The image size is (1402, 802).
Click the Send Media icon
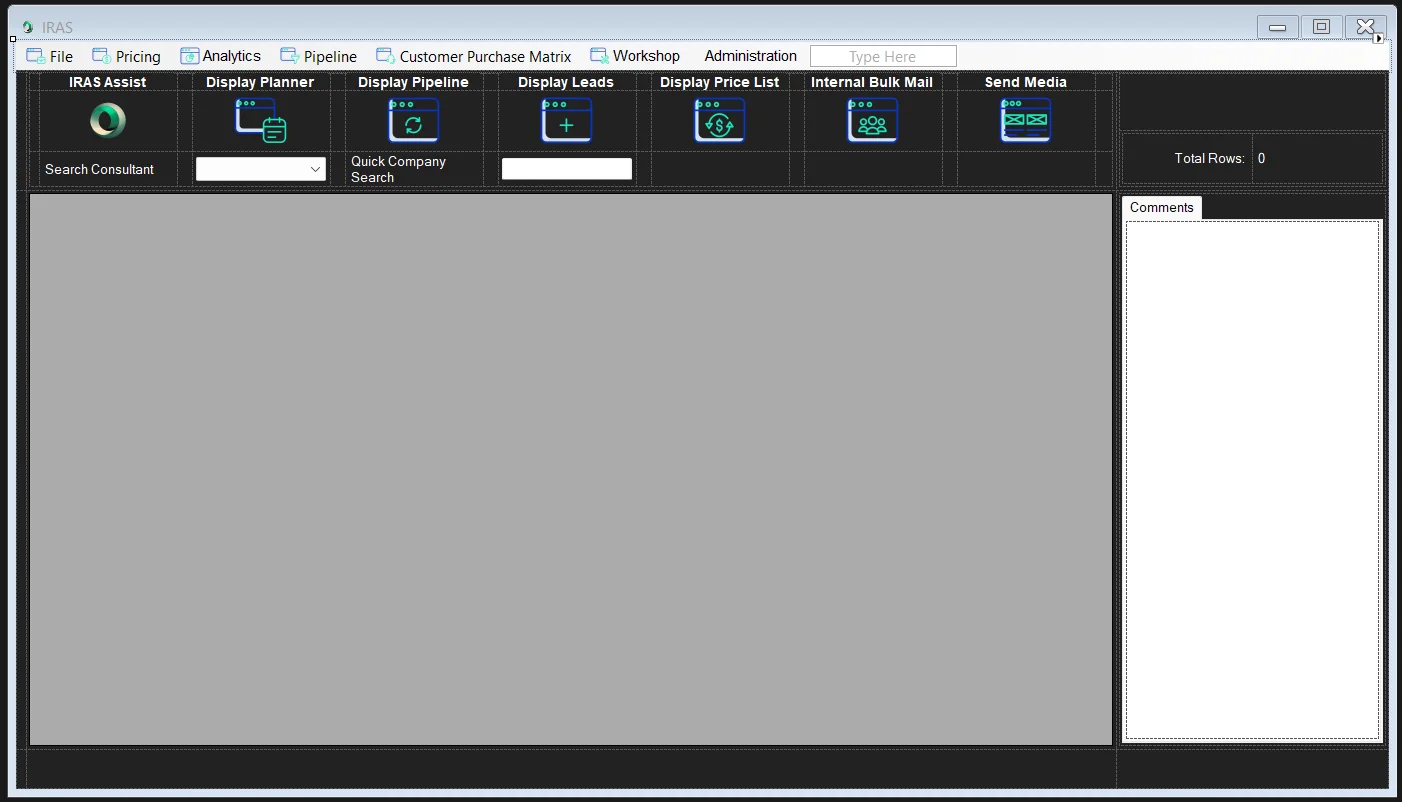(1025, 121)
